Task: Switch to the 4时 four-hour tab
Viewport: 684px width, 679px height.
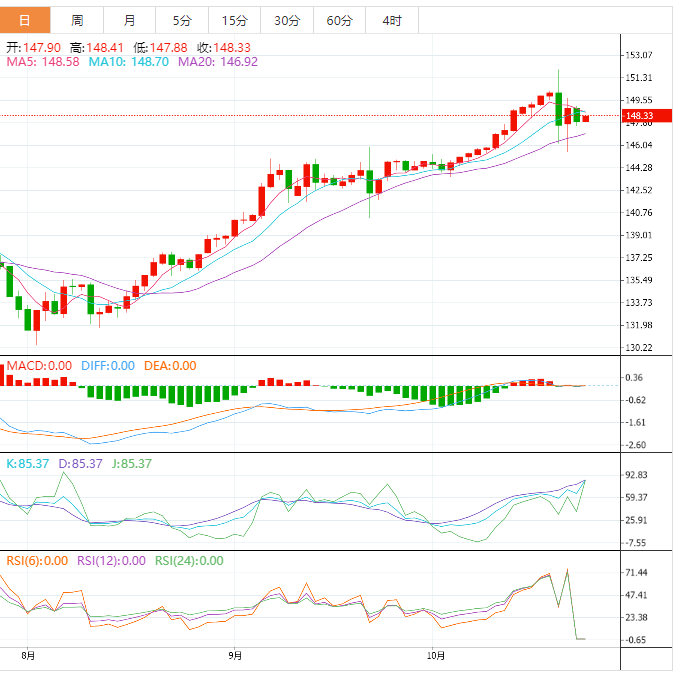Action: pyautogui.click(x=392, y=20)
